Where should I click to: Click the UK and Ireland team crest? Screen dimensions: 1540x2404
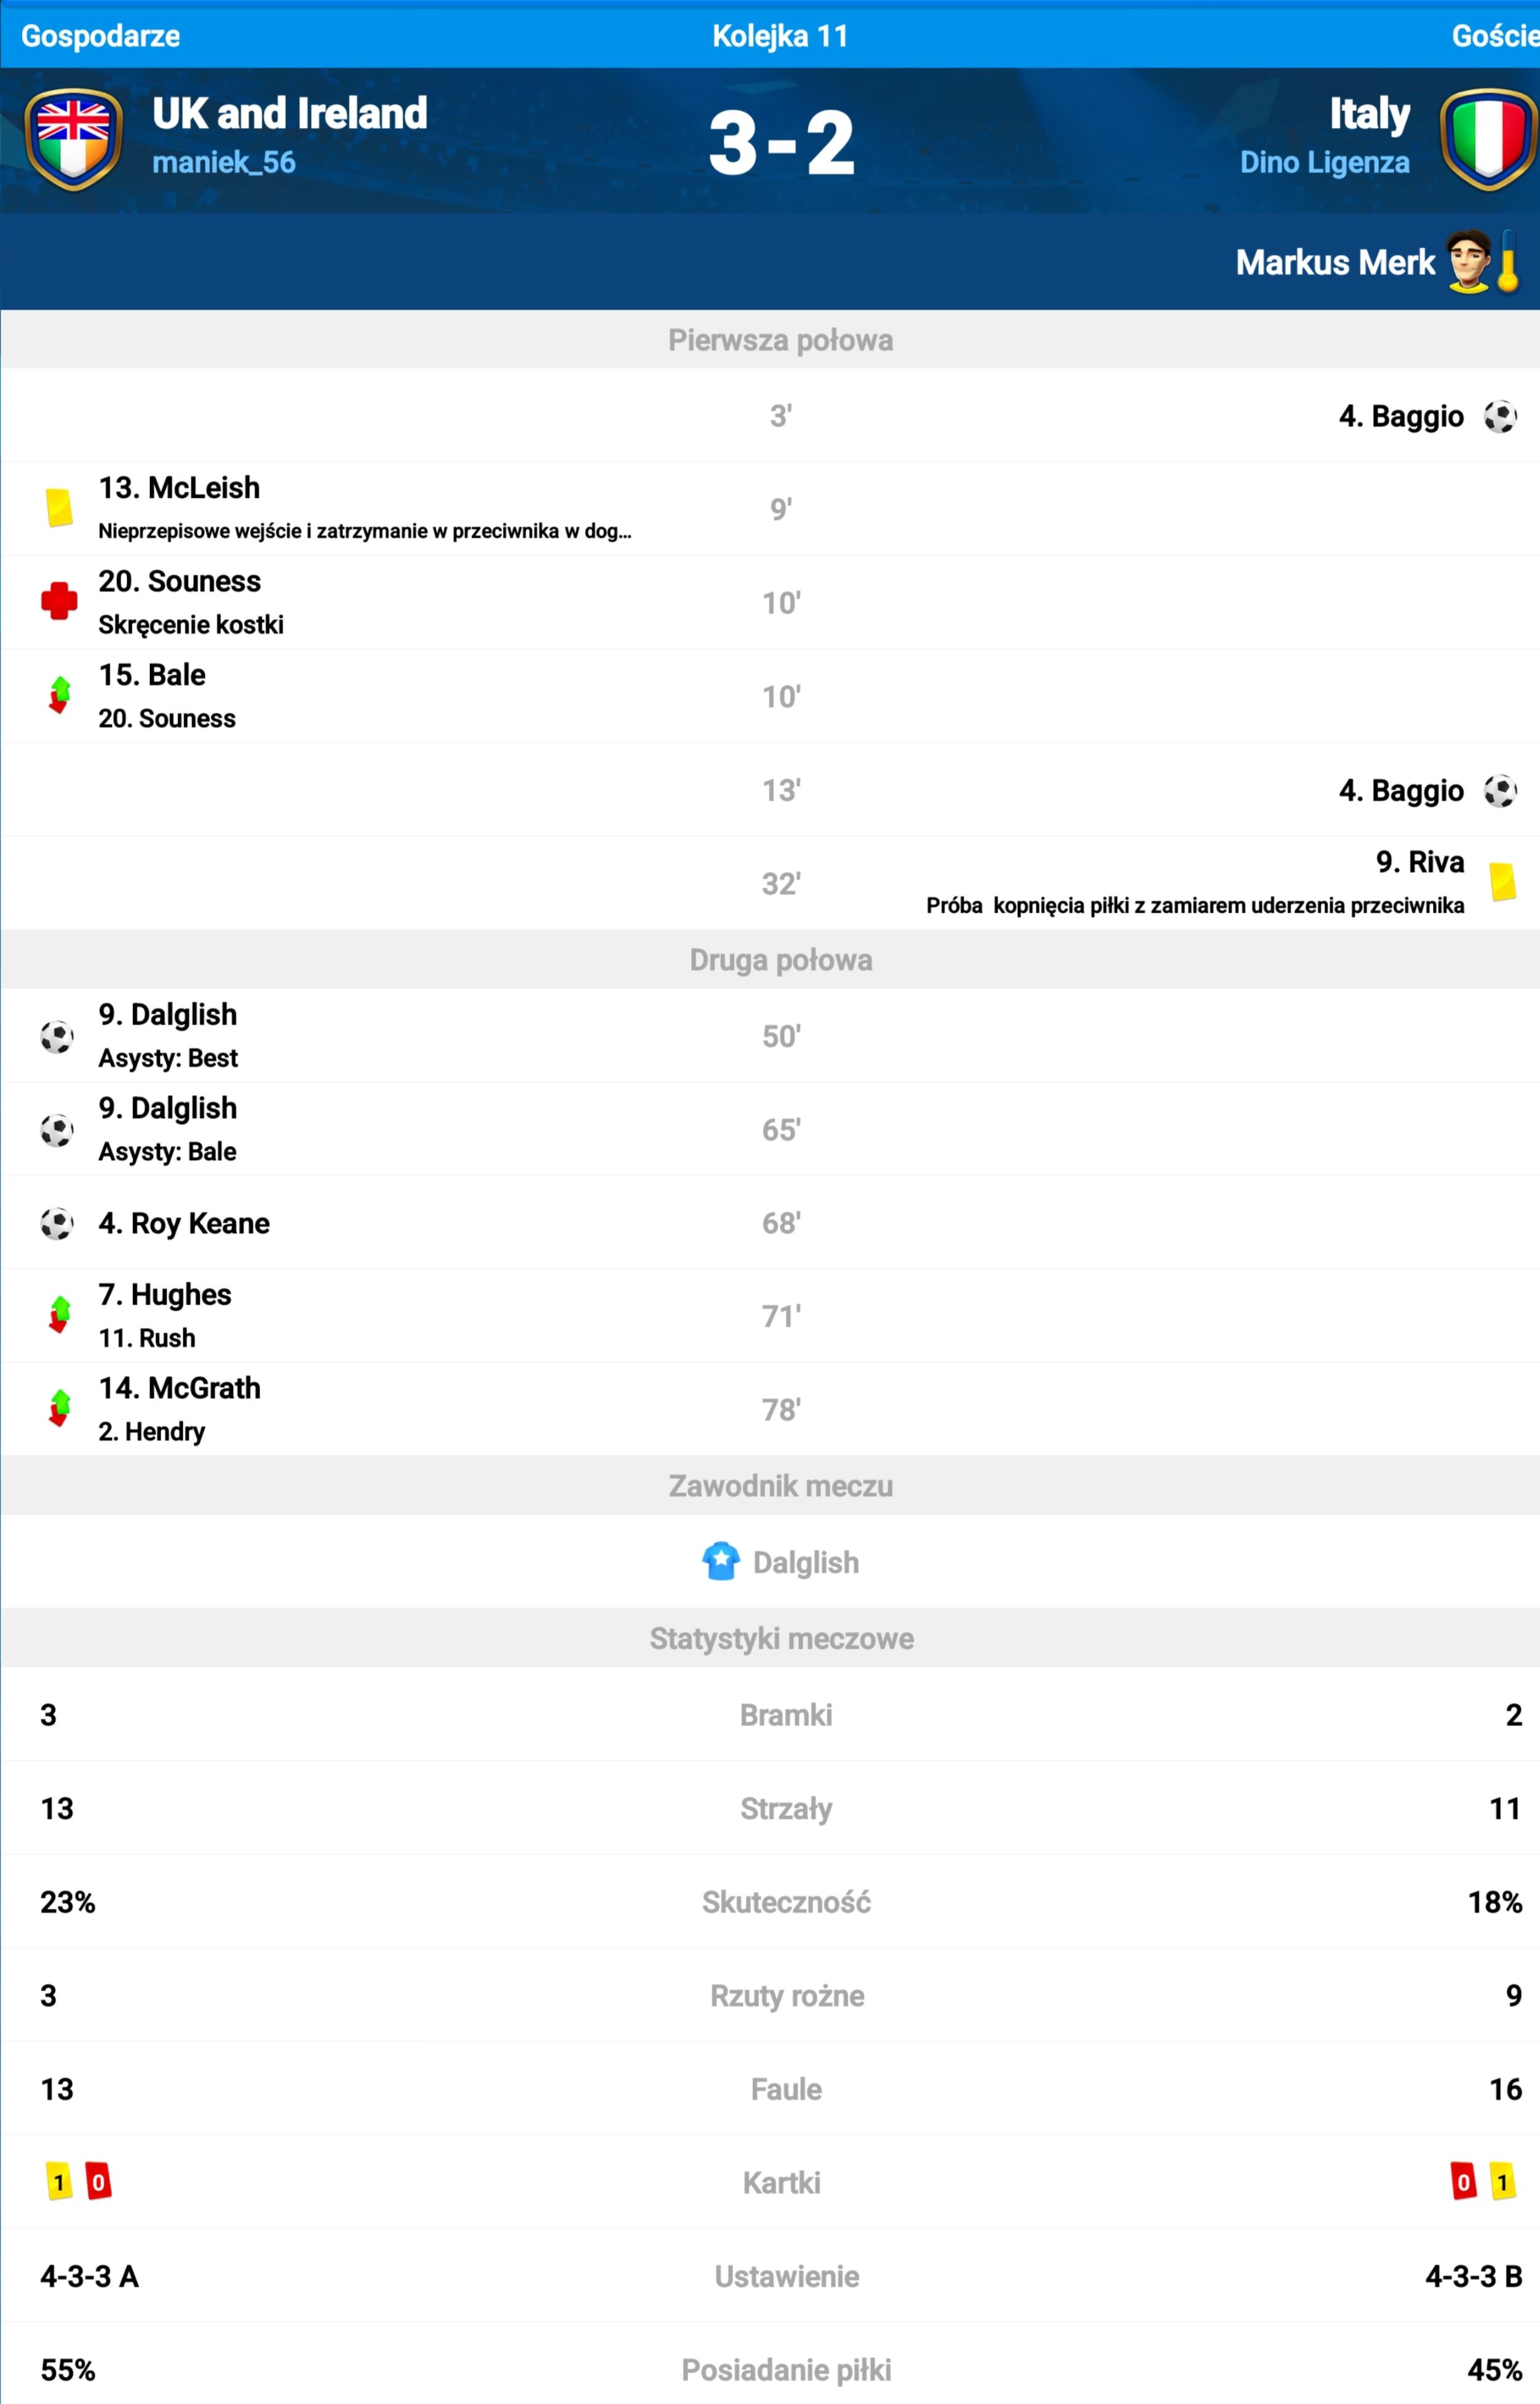pos(73,140)
